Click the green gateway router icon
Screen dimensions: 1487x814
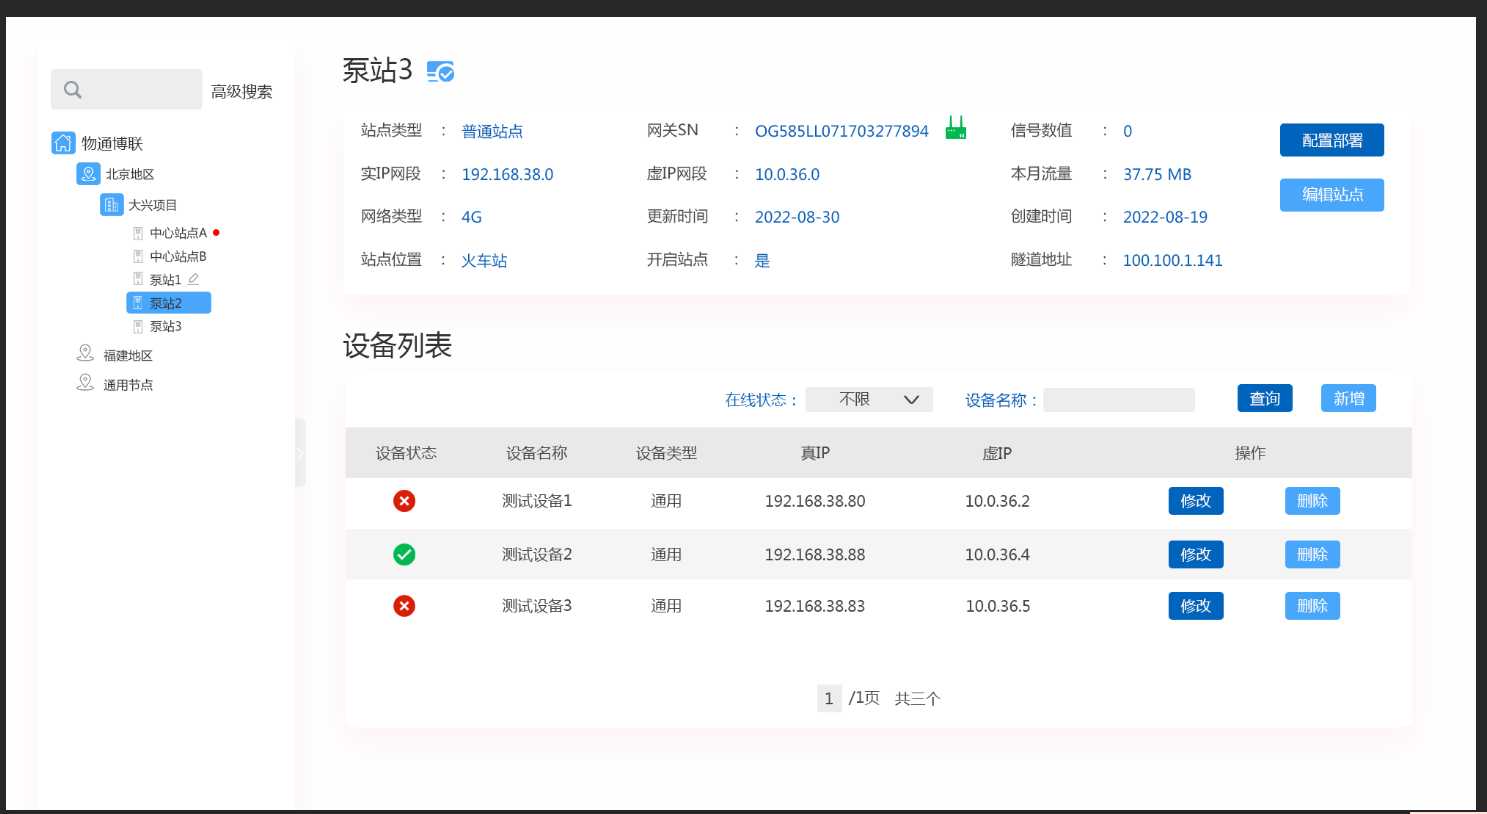coord(956,128)
